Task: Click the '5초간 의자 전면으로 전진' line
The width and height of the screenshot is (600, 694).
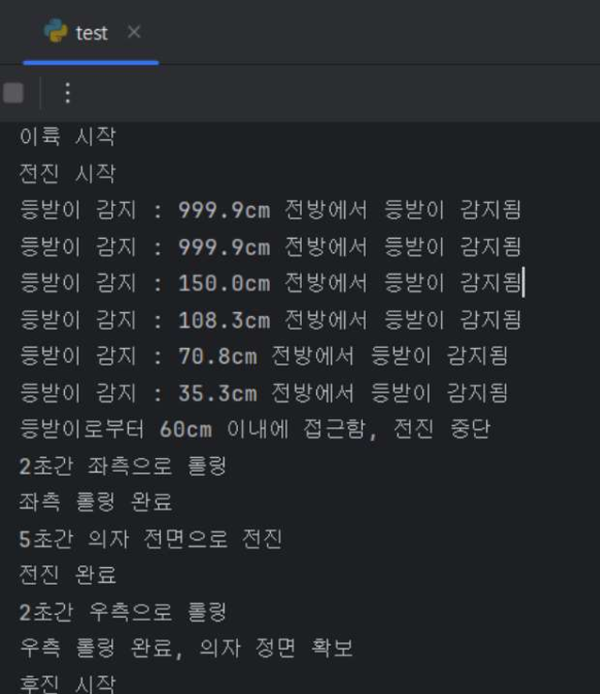Action: pos(150,539)
